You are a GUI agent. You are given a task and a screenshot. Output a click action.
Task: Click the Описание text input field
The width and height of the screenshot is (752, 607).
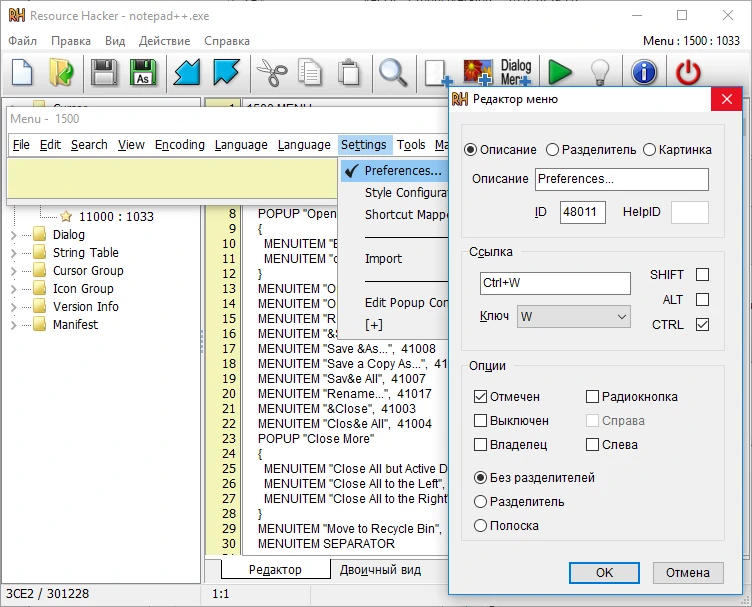[x=621, y=179]
